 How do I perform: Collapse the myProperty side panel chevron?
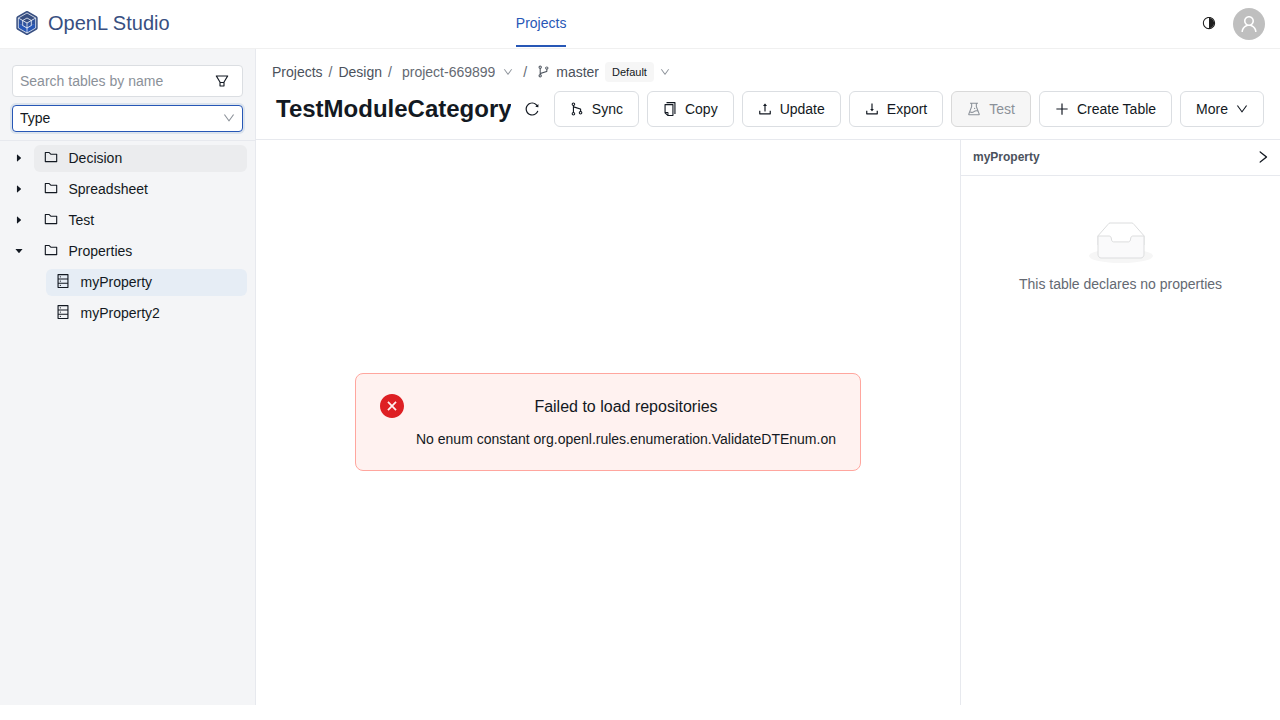click(x=1263, y=157)
